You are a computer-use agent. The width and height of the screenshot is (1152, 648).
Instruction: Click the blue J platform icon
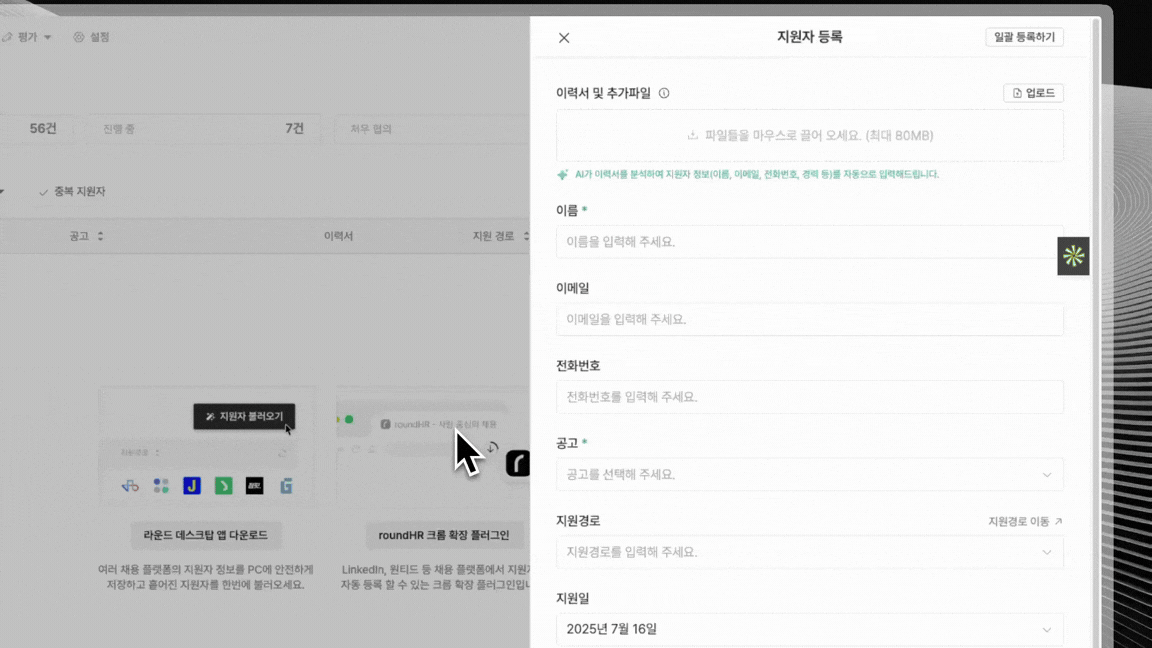[x=192, y=486]
